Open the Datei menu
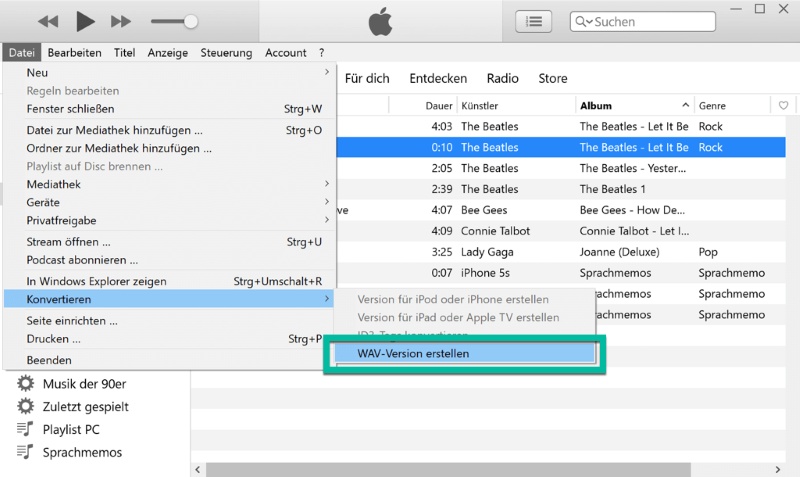Image resolution: width=800 pixels, height=477 pixels. tap(21, 53)
